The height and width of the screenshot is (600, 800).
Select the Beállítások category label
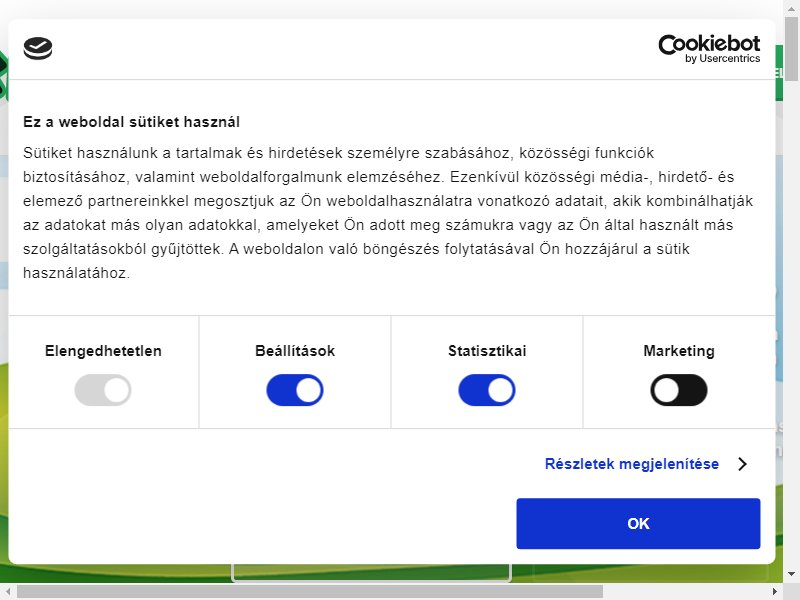[295, 351]
